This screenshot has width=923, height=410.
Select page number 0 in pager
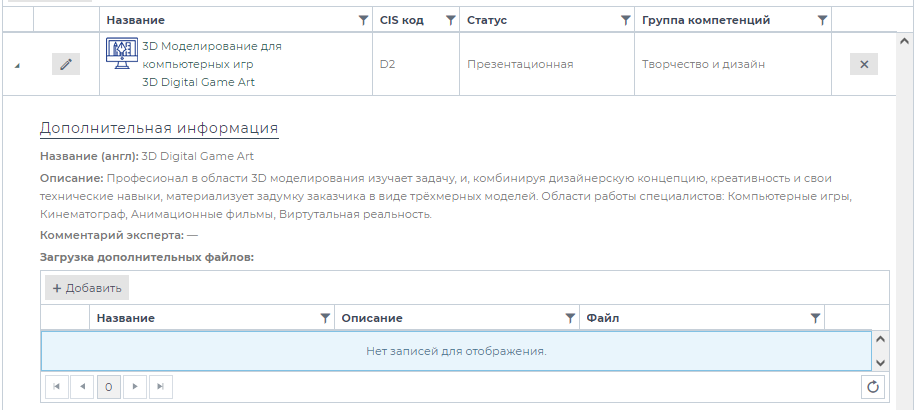[x=108, y=387]
